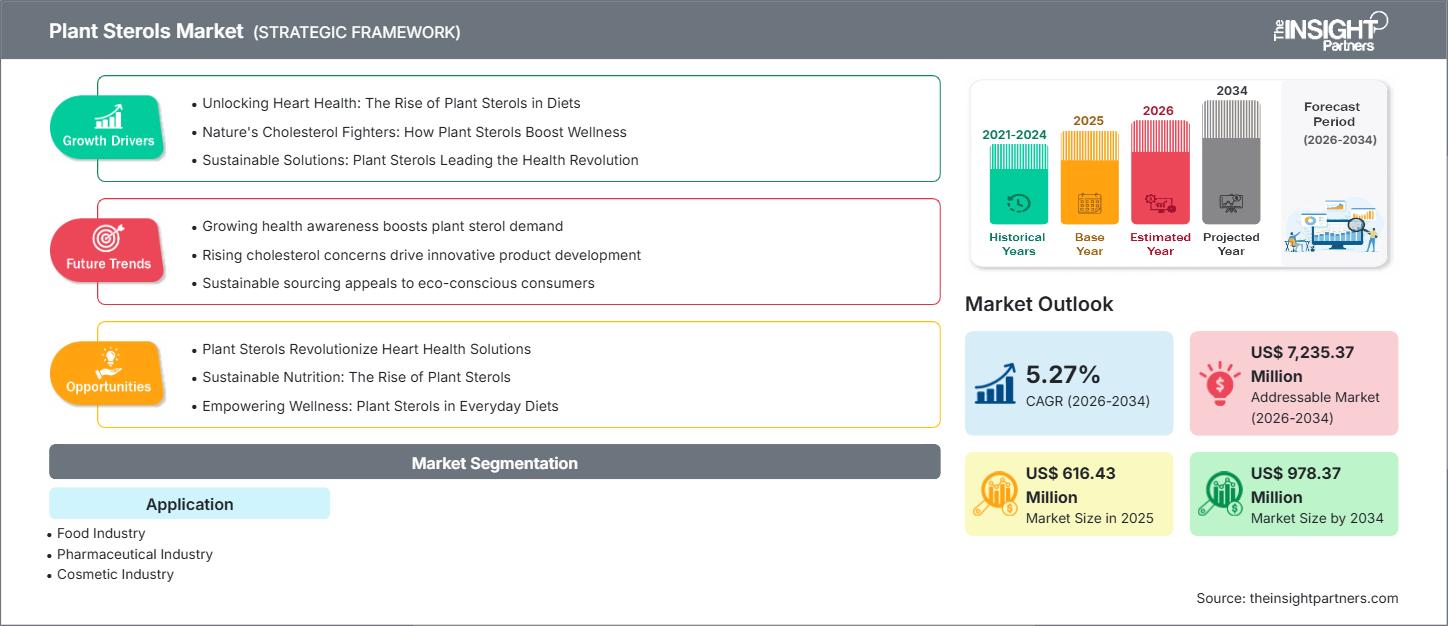Click Pharmaceutical Industry list item
Viewport: 1448px width, 626px height.
click(134, 554)
